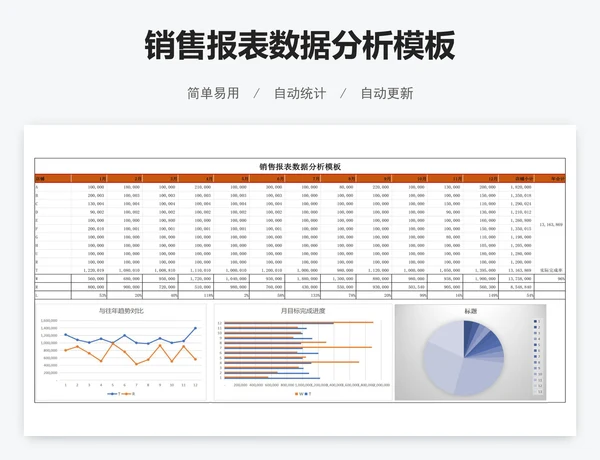Click the long orange bar for month 12

(x=298, y=322)
